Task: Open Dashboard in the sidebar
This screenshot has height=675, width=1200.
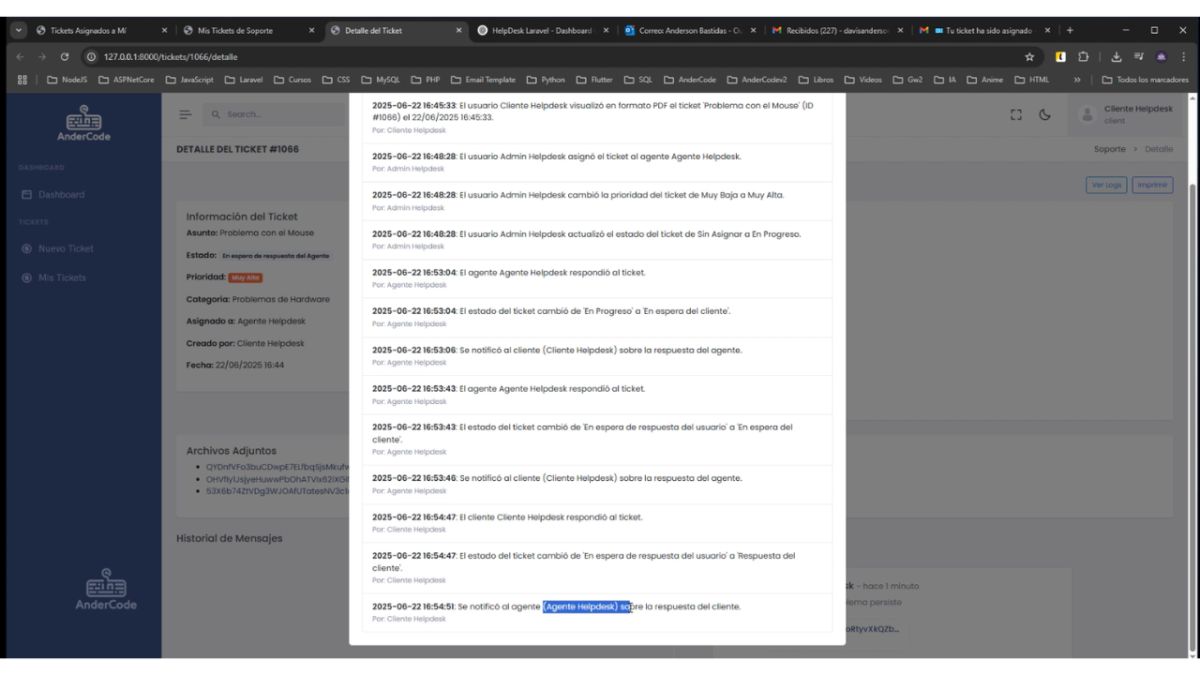Action: [60, 195]
